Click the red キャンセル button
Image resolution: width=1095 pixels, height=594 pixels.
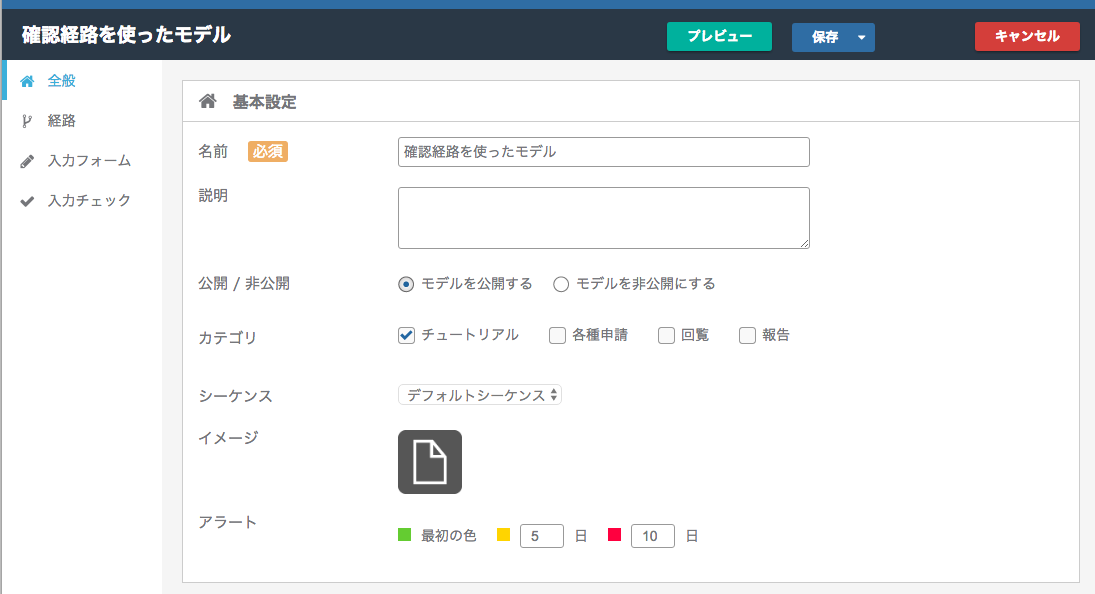tap(1027, 36)
